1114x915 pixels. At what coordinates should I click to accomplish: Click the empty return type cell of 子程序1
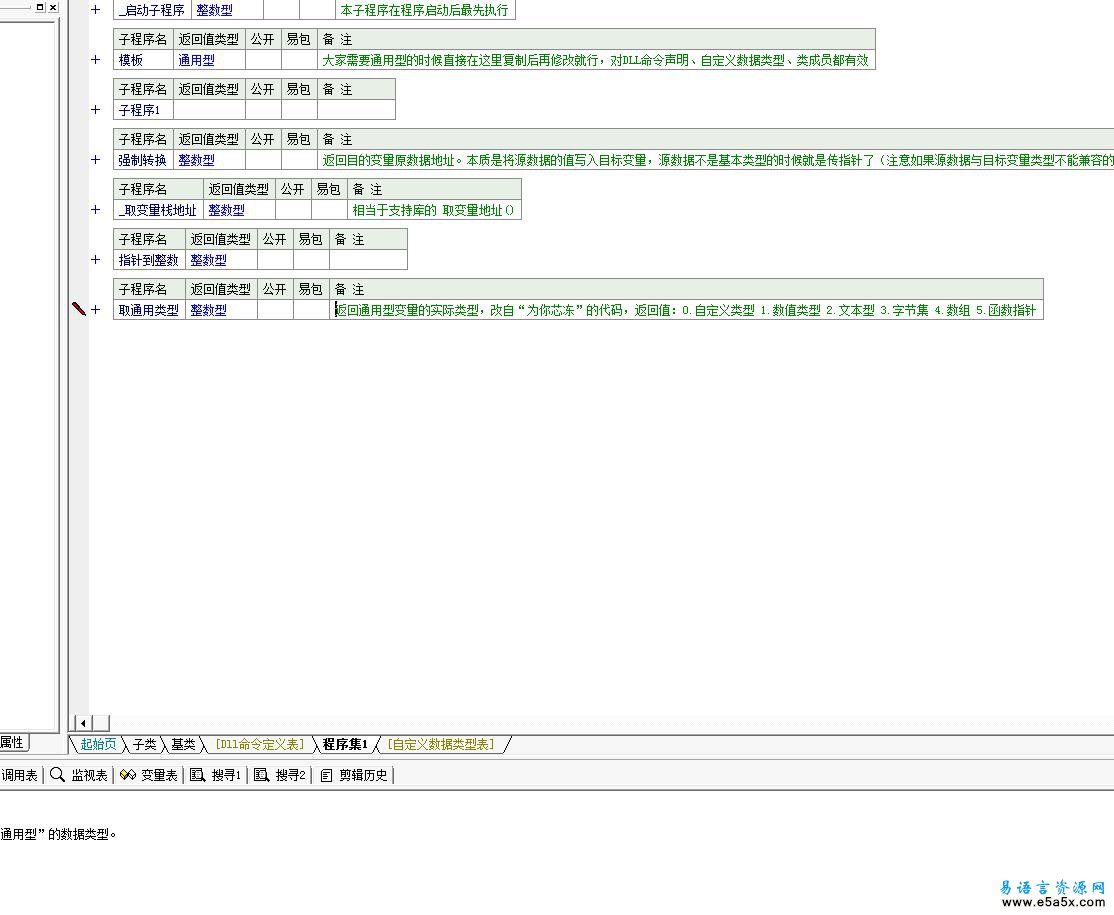209,110
